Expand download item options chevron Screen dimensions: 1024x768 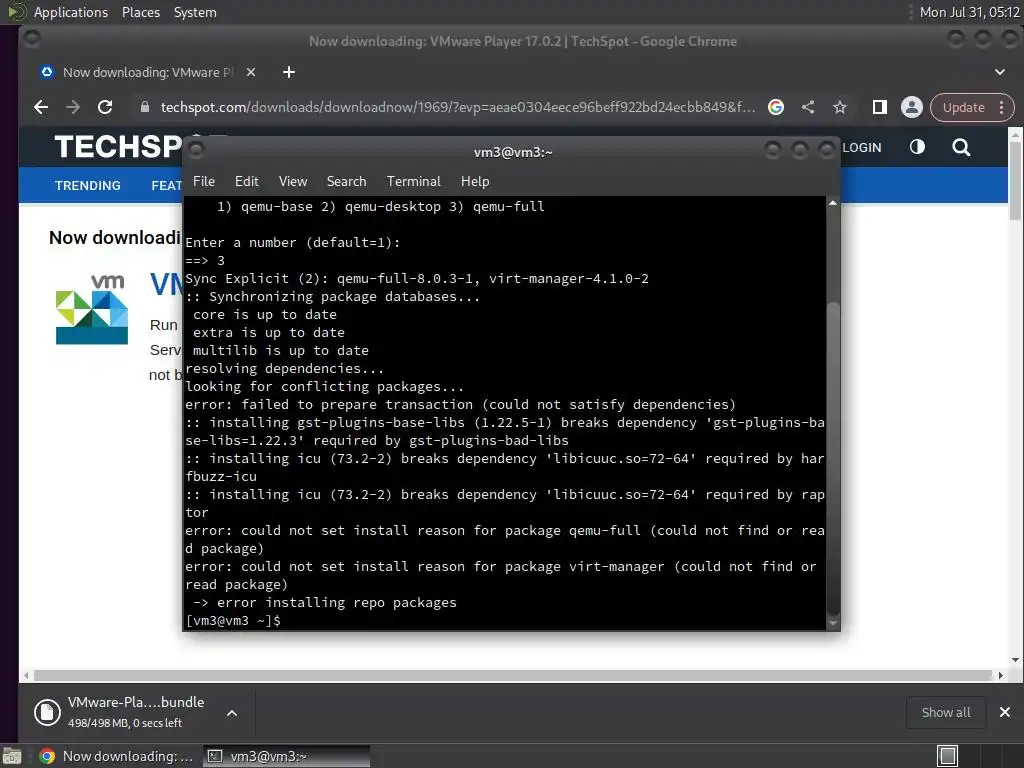(x=232, y=713)
